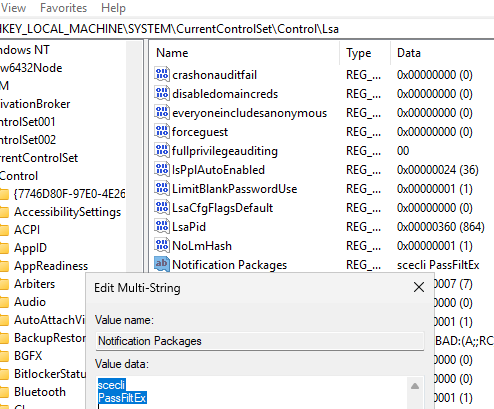Click the forceguest value icon
Viewport: 494px width, 409px height.
(x=162, y=131)
